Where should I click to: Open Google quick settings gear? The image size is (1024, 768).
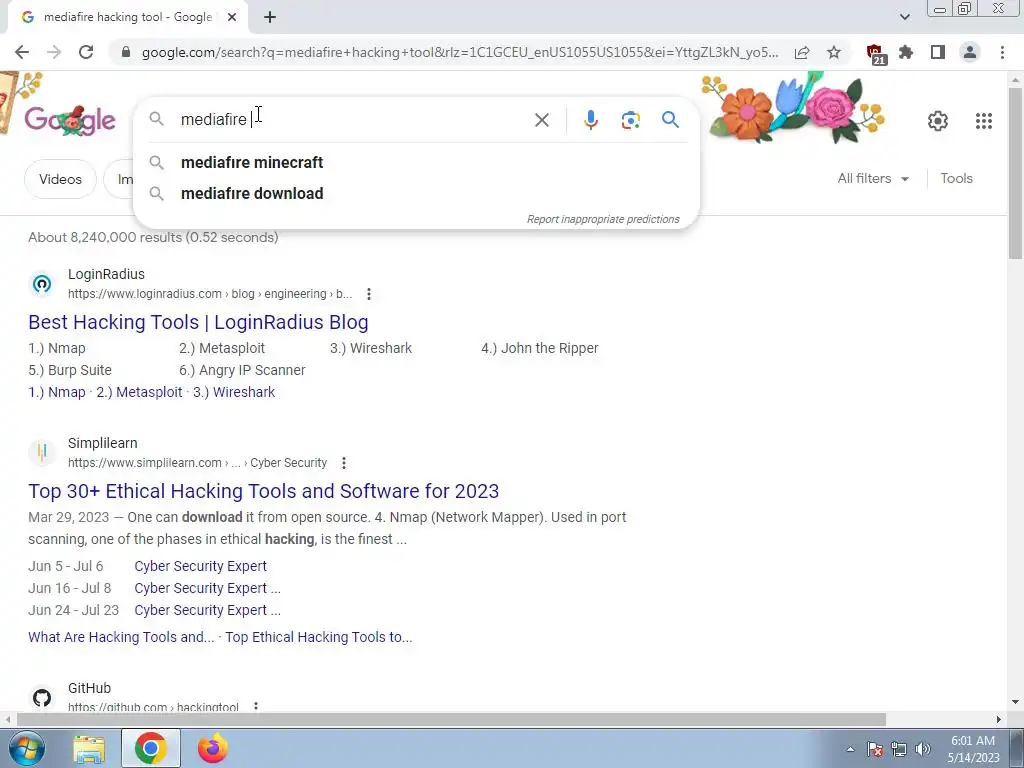(x=938, y=121)
